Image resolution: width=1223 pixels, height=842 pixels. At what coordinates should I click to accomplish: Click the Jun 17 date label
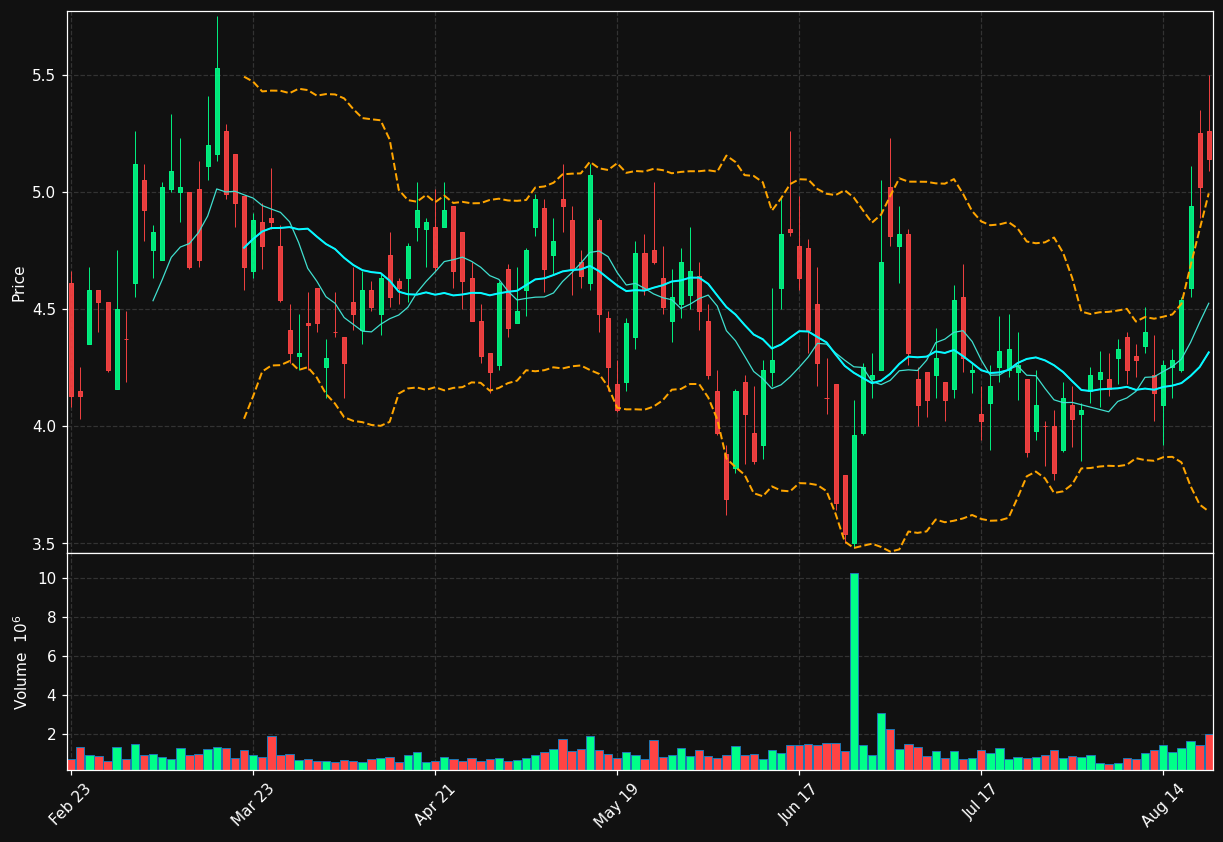[798, 804]
